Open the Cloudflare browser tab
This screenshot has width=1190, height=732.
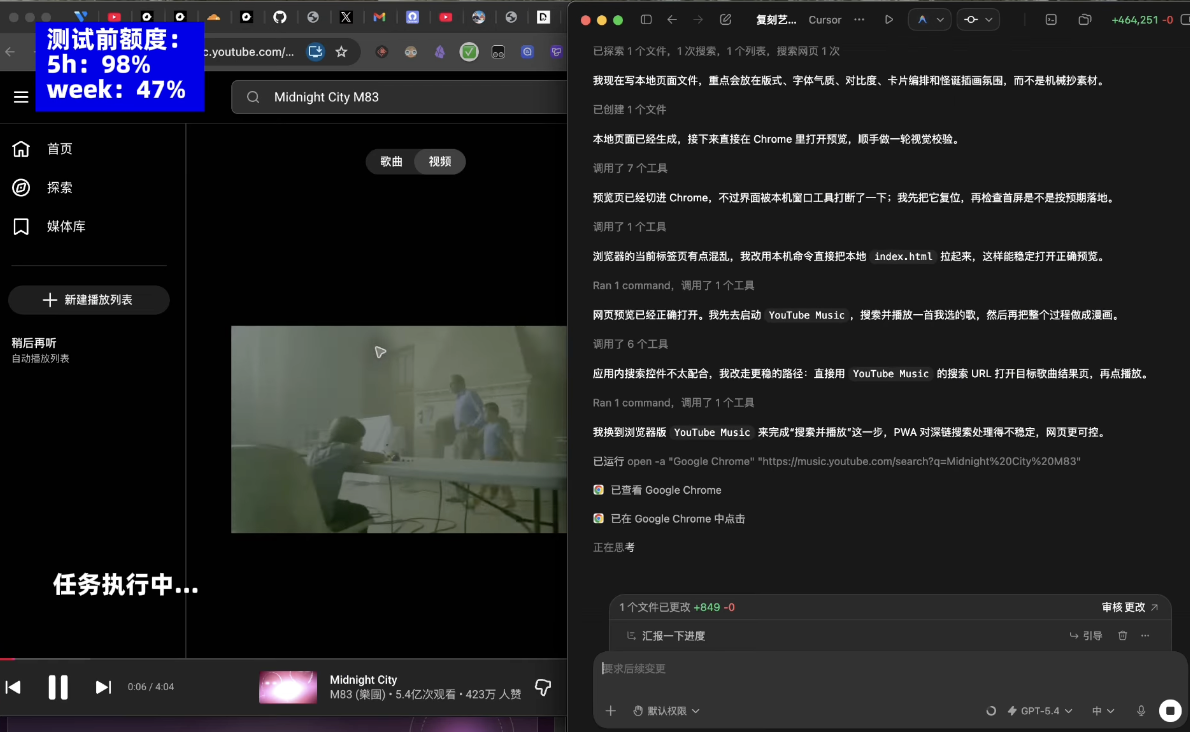coord(213,17)
